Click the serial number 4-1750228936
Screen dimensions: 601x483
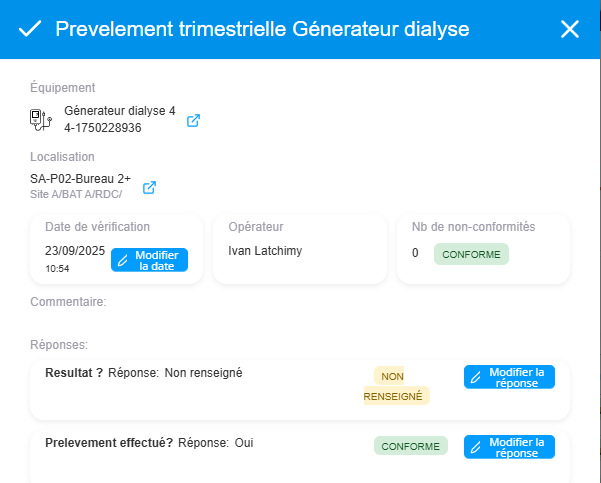[x=102, y=128]
